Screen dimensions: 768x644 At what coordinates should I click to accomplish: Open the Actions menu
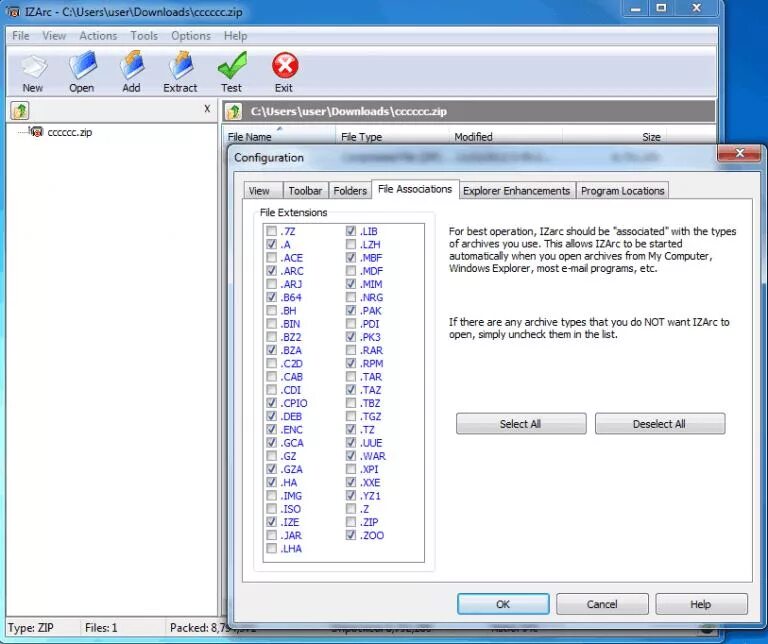(x=98, y=36)
